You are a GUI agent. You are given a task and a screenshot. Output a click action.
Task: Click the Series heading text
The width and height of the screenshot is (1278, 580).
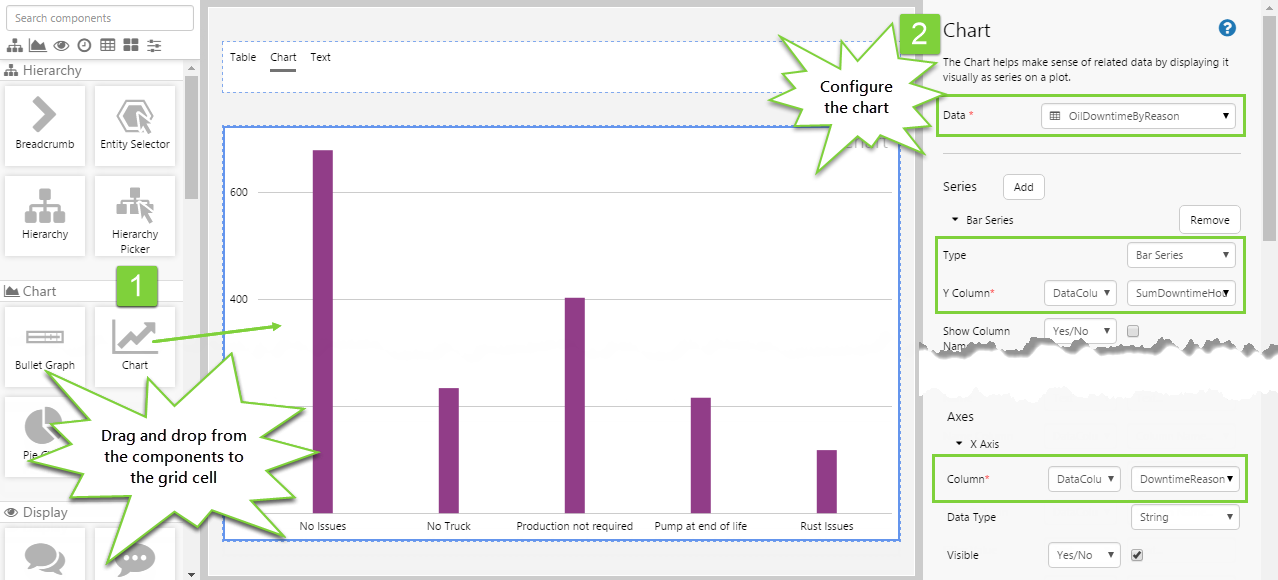point(960,187)
